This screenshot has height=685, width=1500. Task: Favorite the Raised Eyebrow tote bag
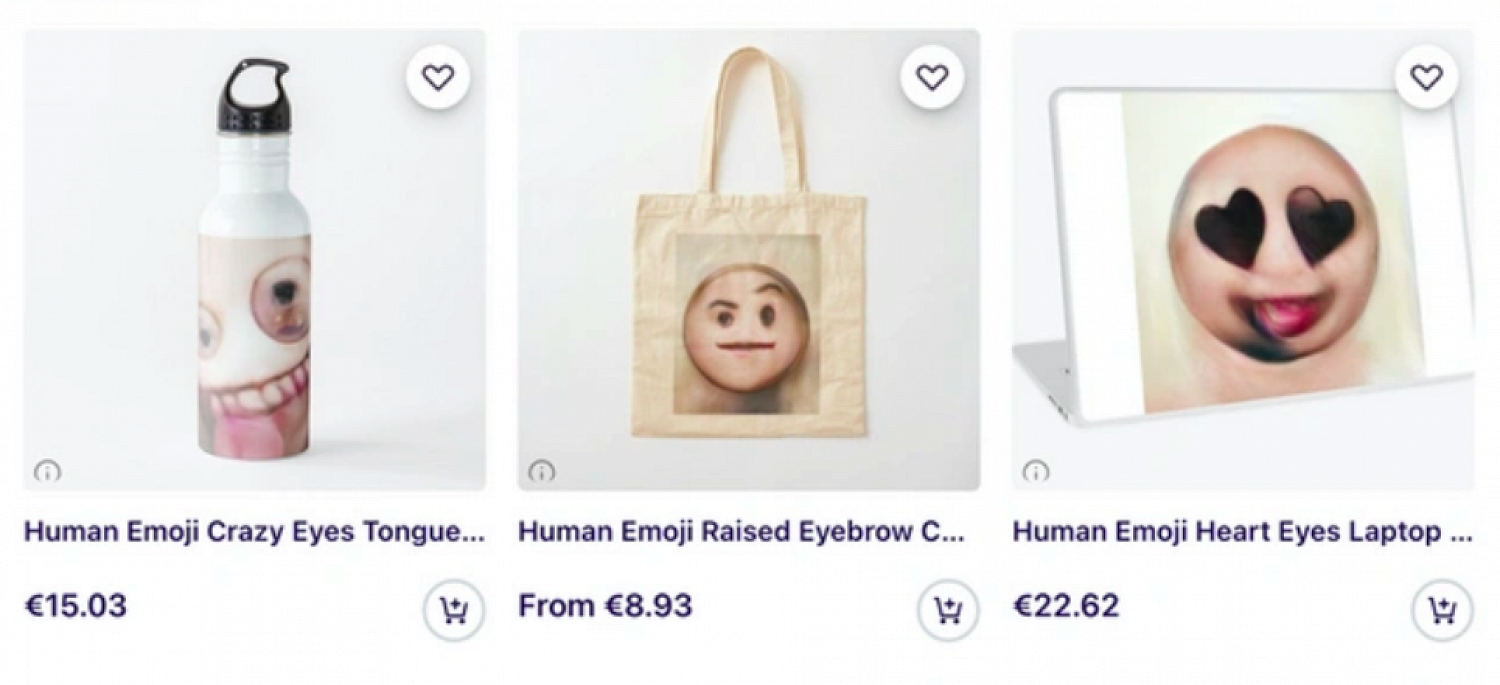tap(932, 77)
